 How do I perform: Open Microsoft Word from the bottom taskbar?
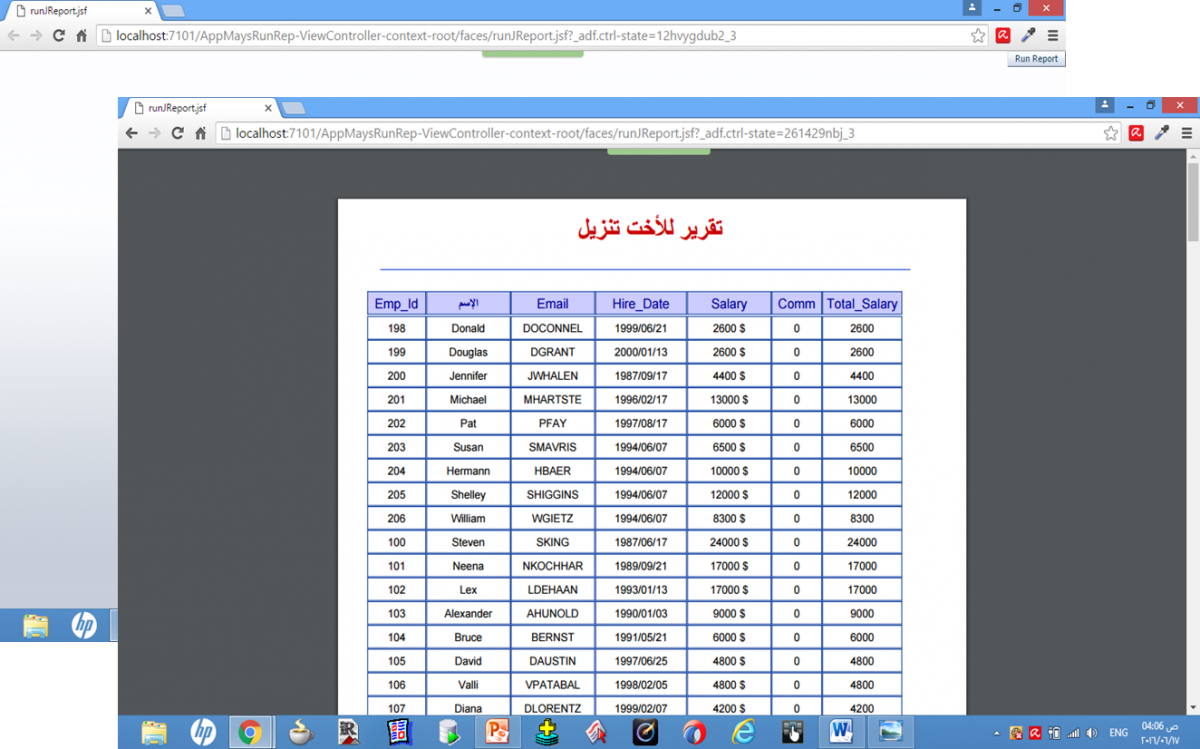pyautogui.click(x=841, y=732)
